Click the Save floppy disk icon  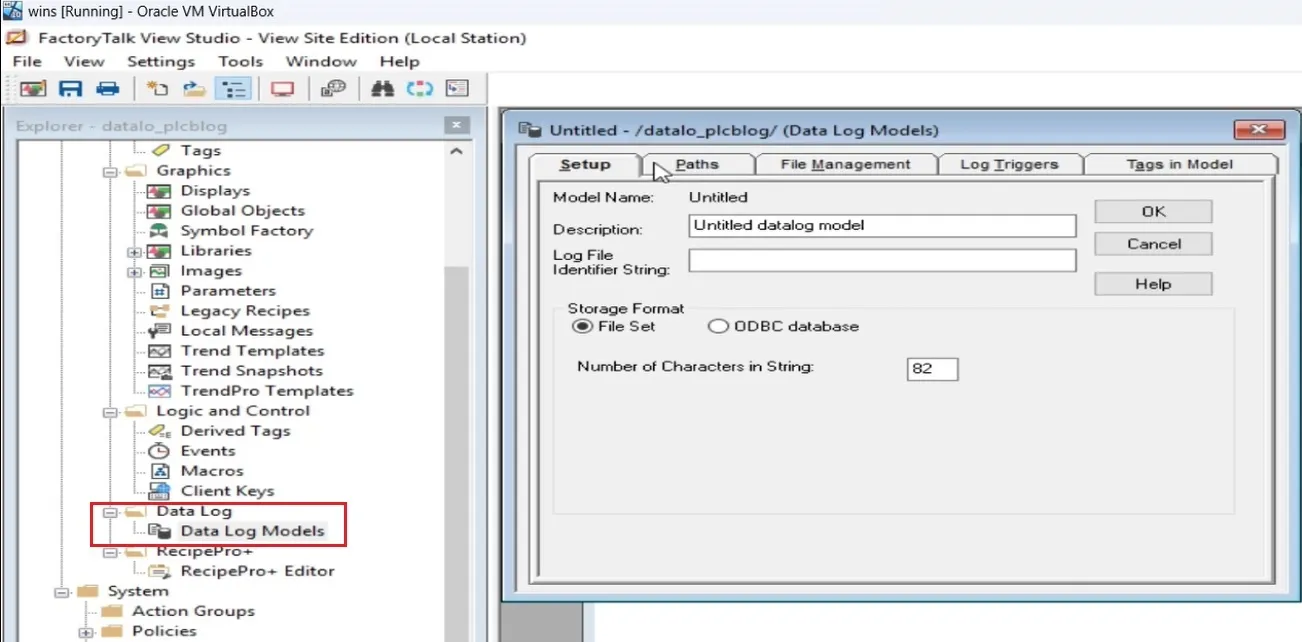[x=70, y=89]
